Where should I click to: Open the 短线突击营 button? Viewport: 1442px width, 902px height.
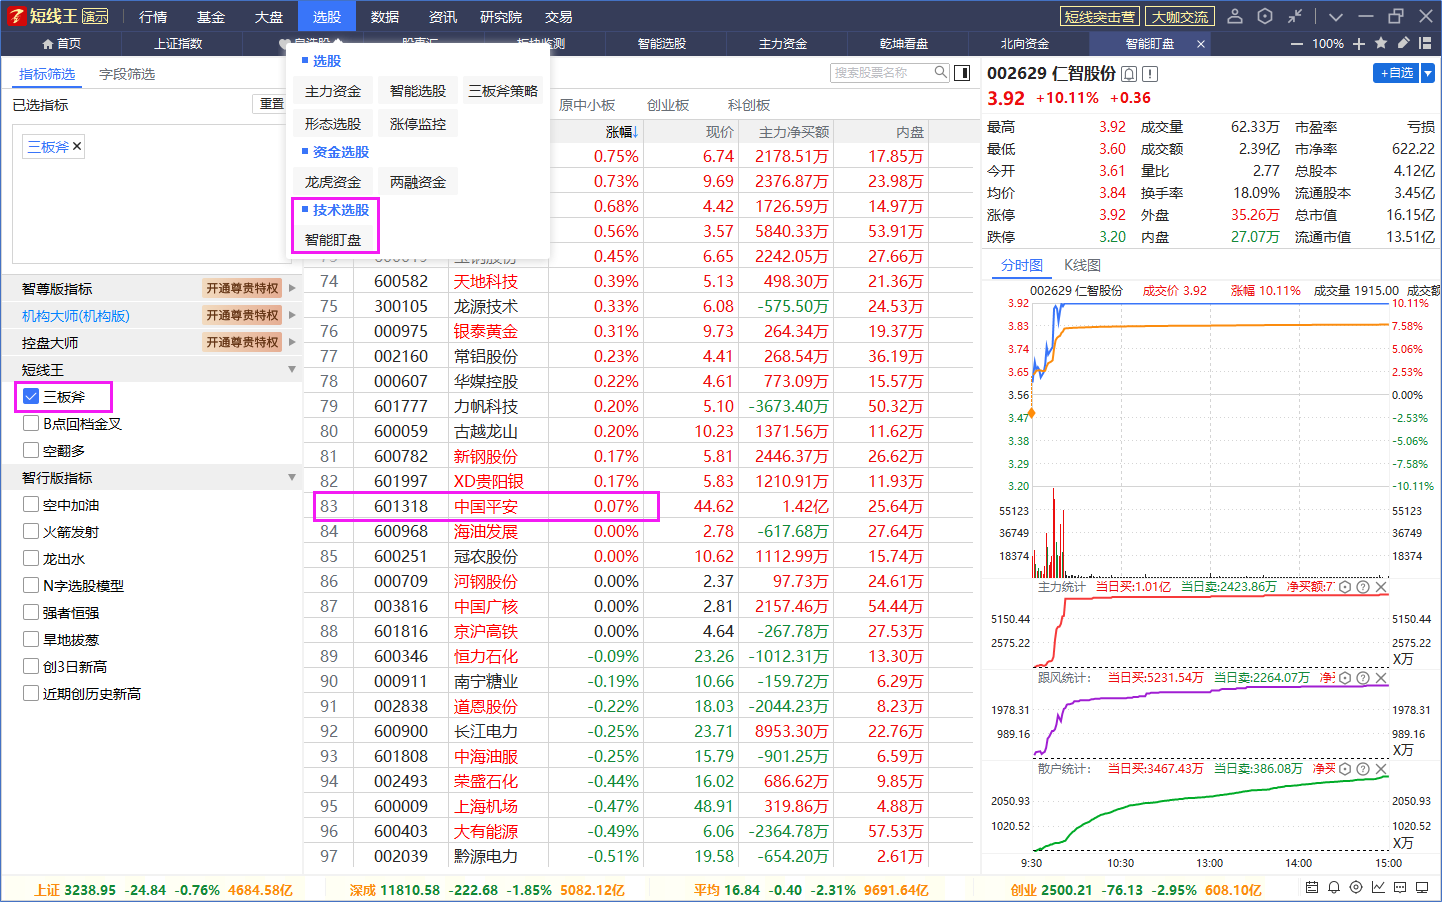click(x=1099, y=17)
